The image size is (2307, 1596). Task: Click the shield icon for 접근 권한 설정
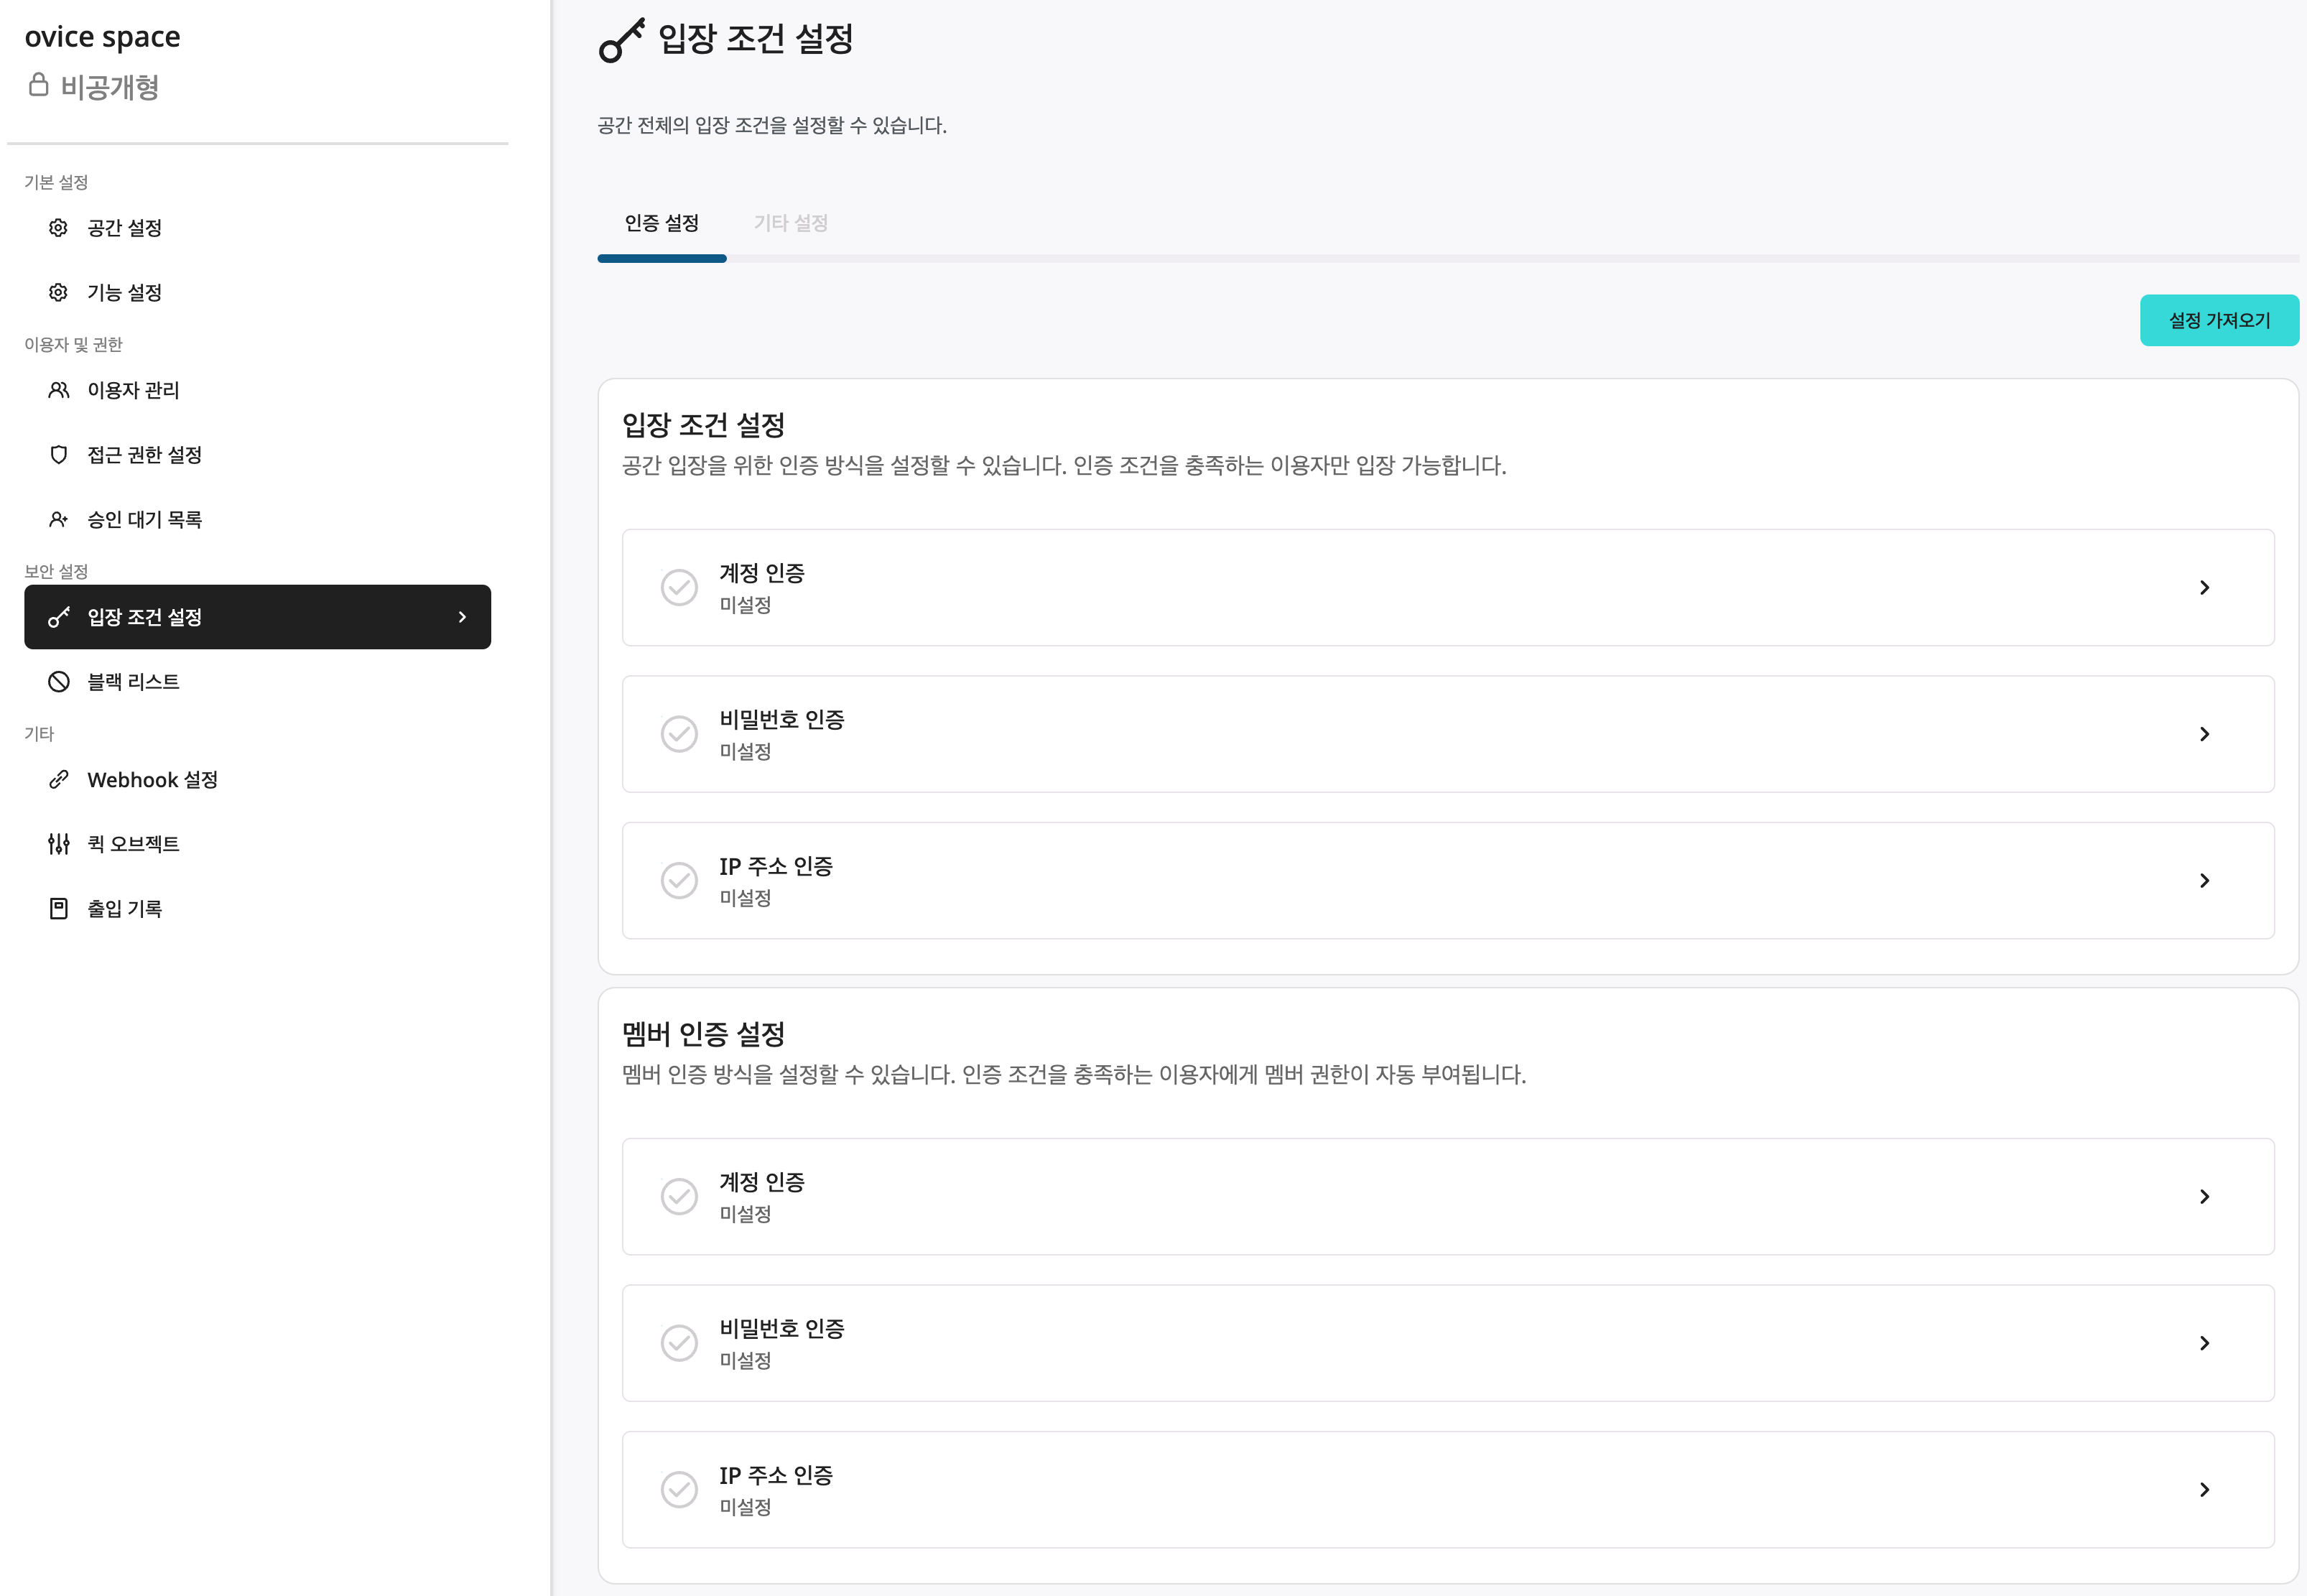pos(58,455)
